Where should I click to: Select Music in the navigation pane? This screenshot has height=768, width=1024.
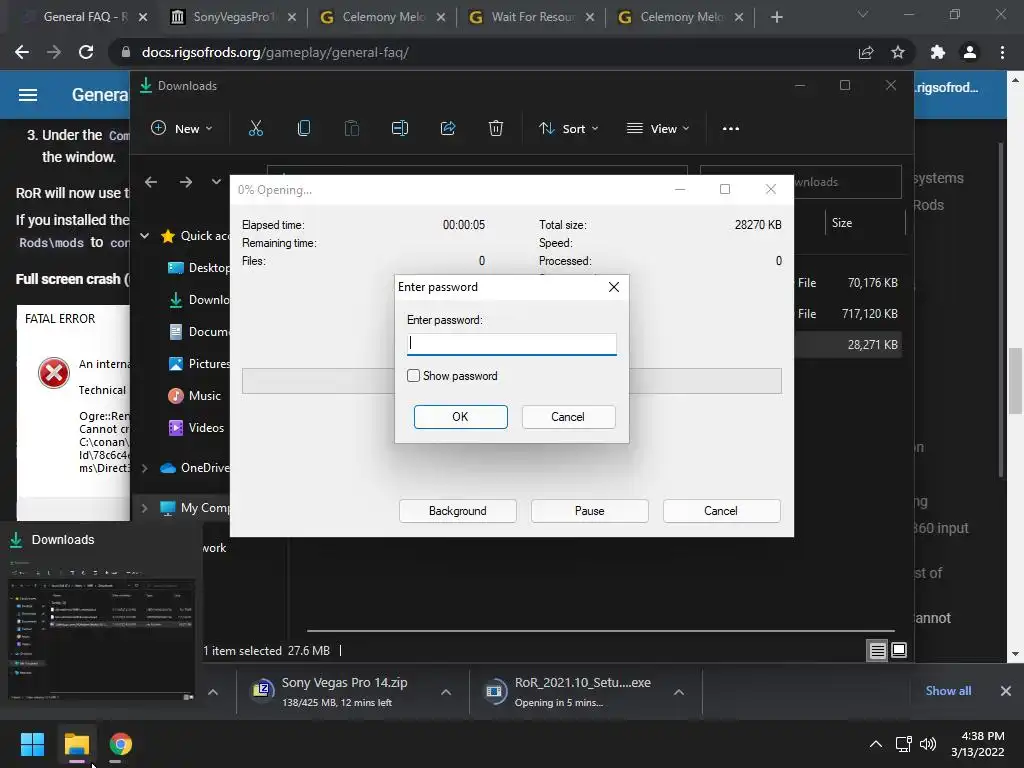[x=195, y=396]
